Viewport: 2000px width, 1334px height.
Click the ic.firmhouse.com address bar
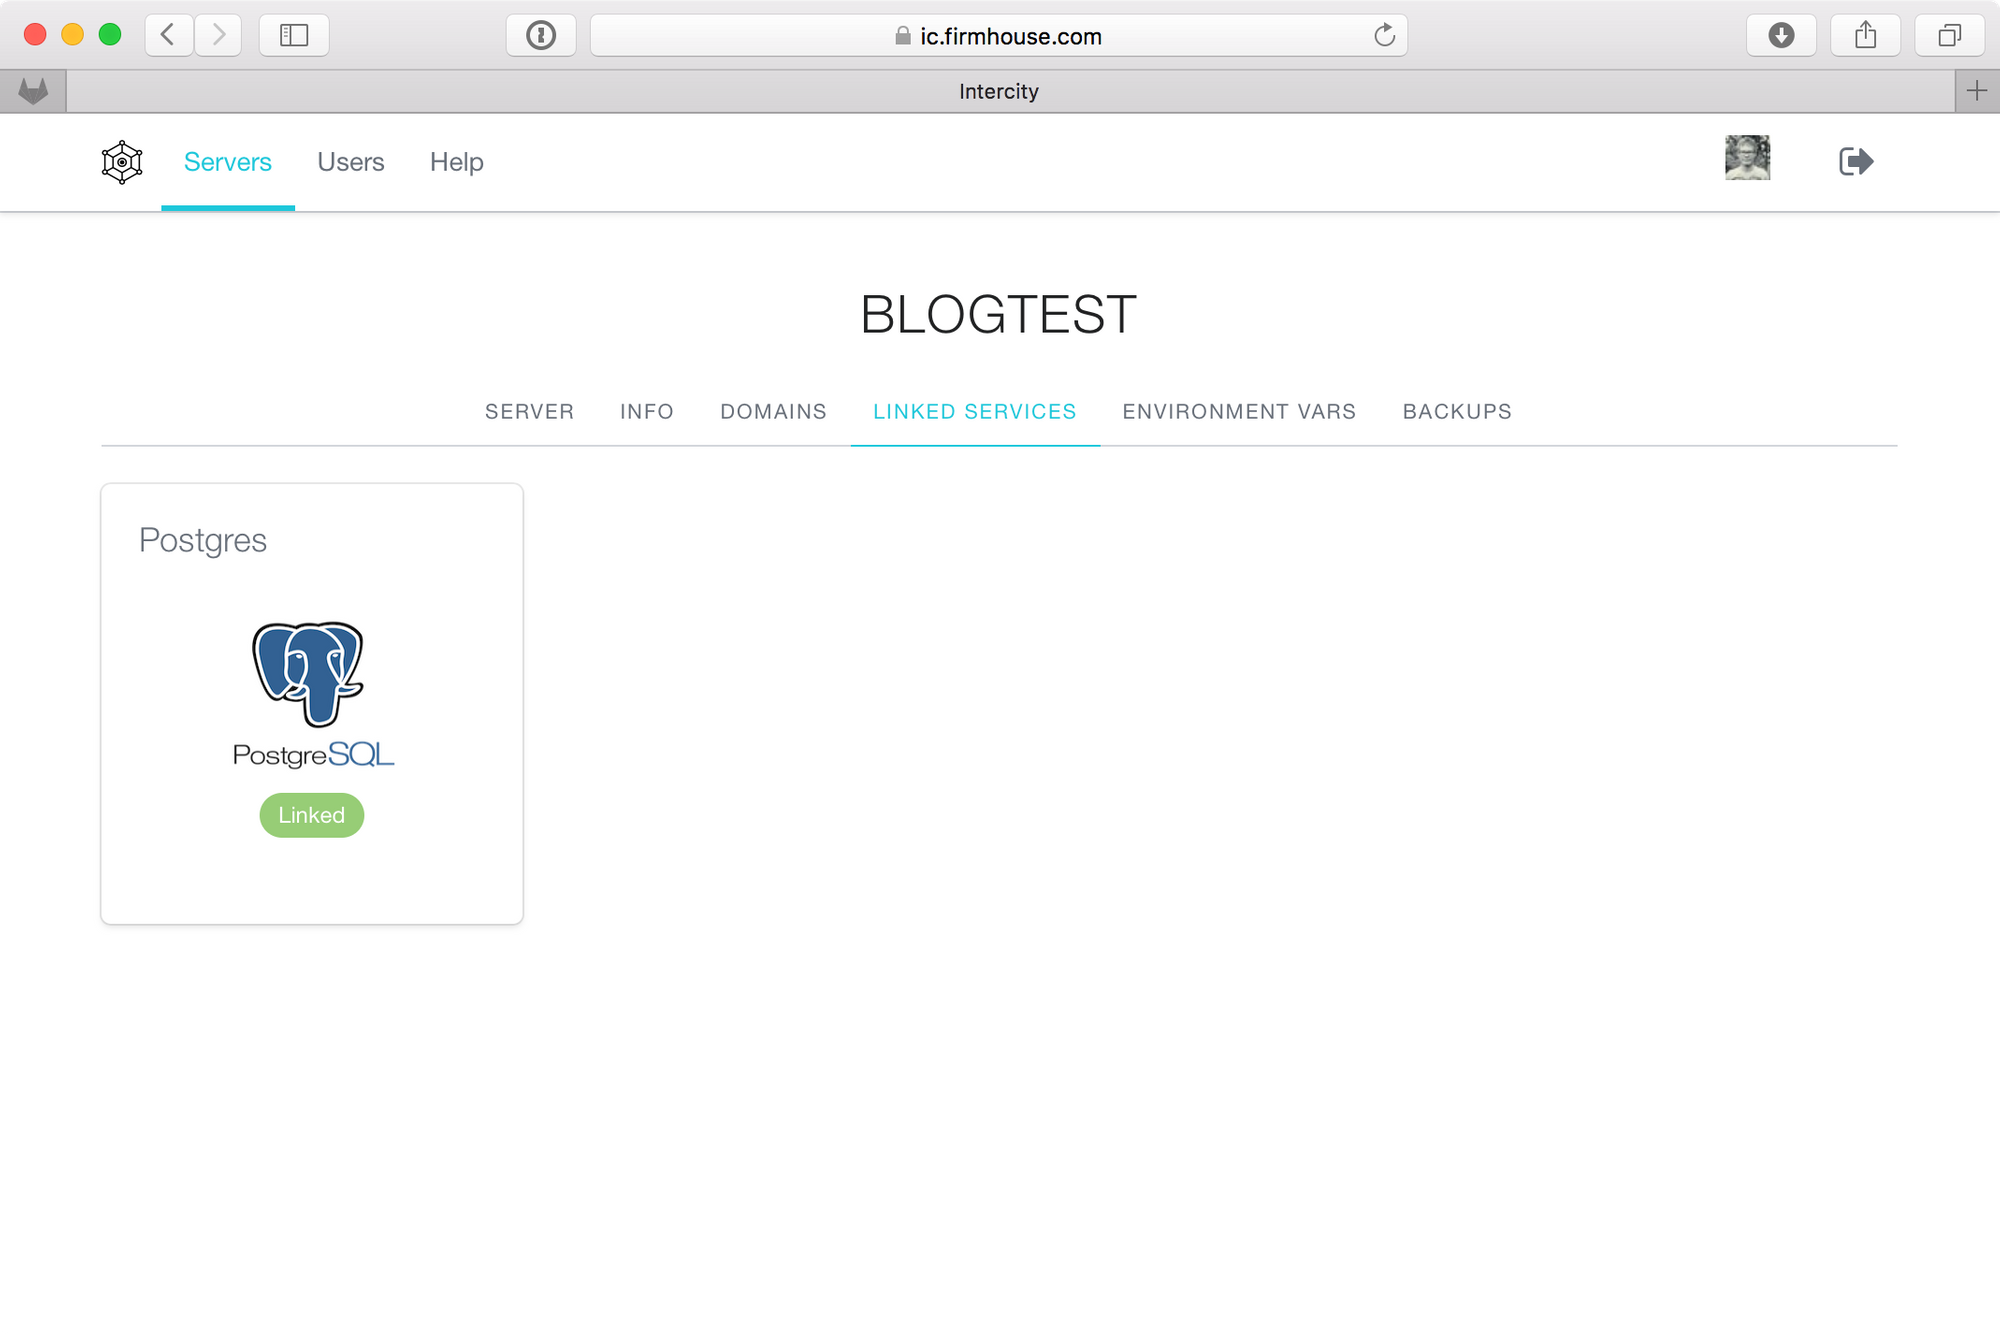(1000, 36)
